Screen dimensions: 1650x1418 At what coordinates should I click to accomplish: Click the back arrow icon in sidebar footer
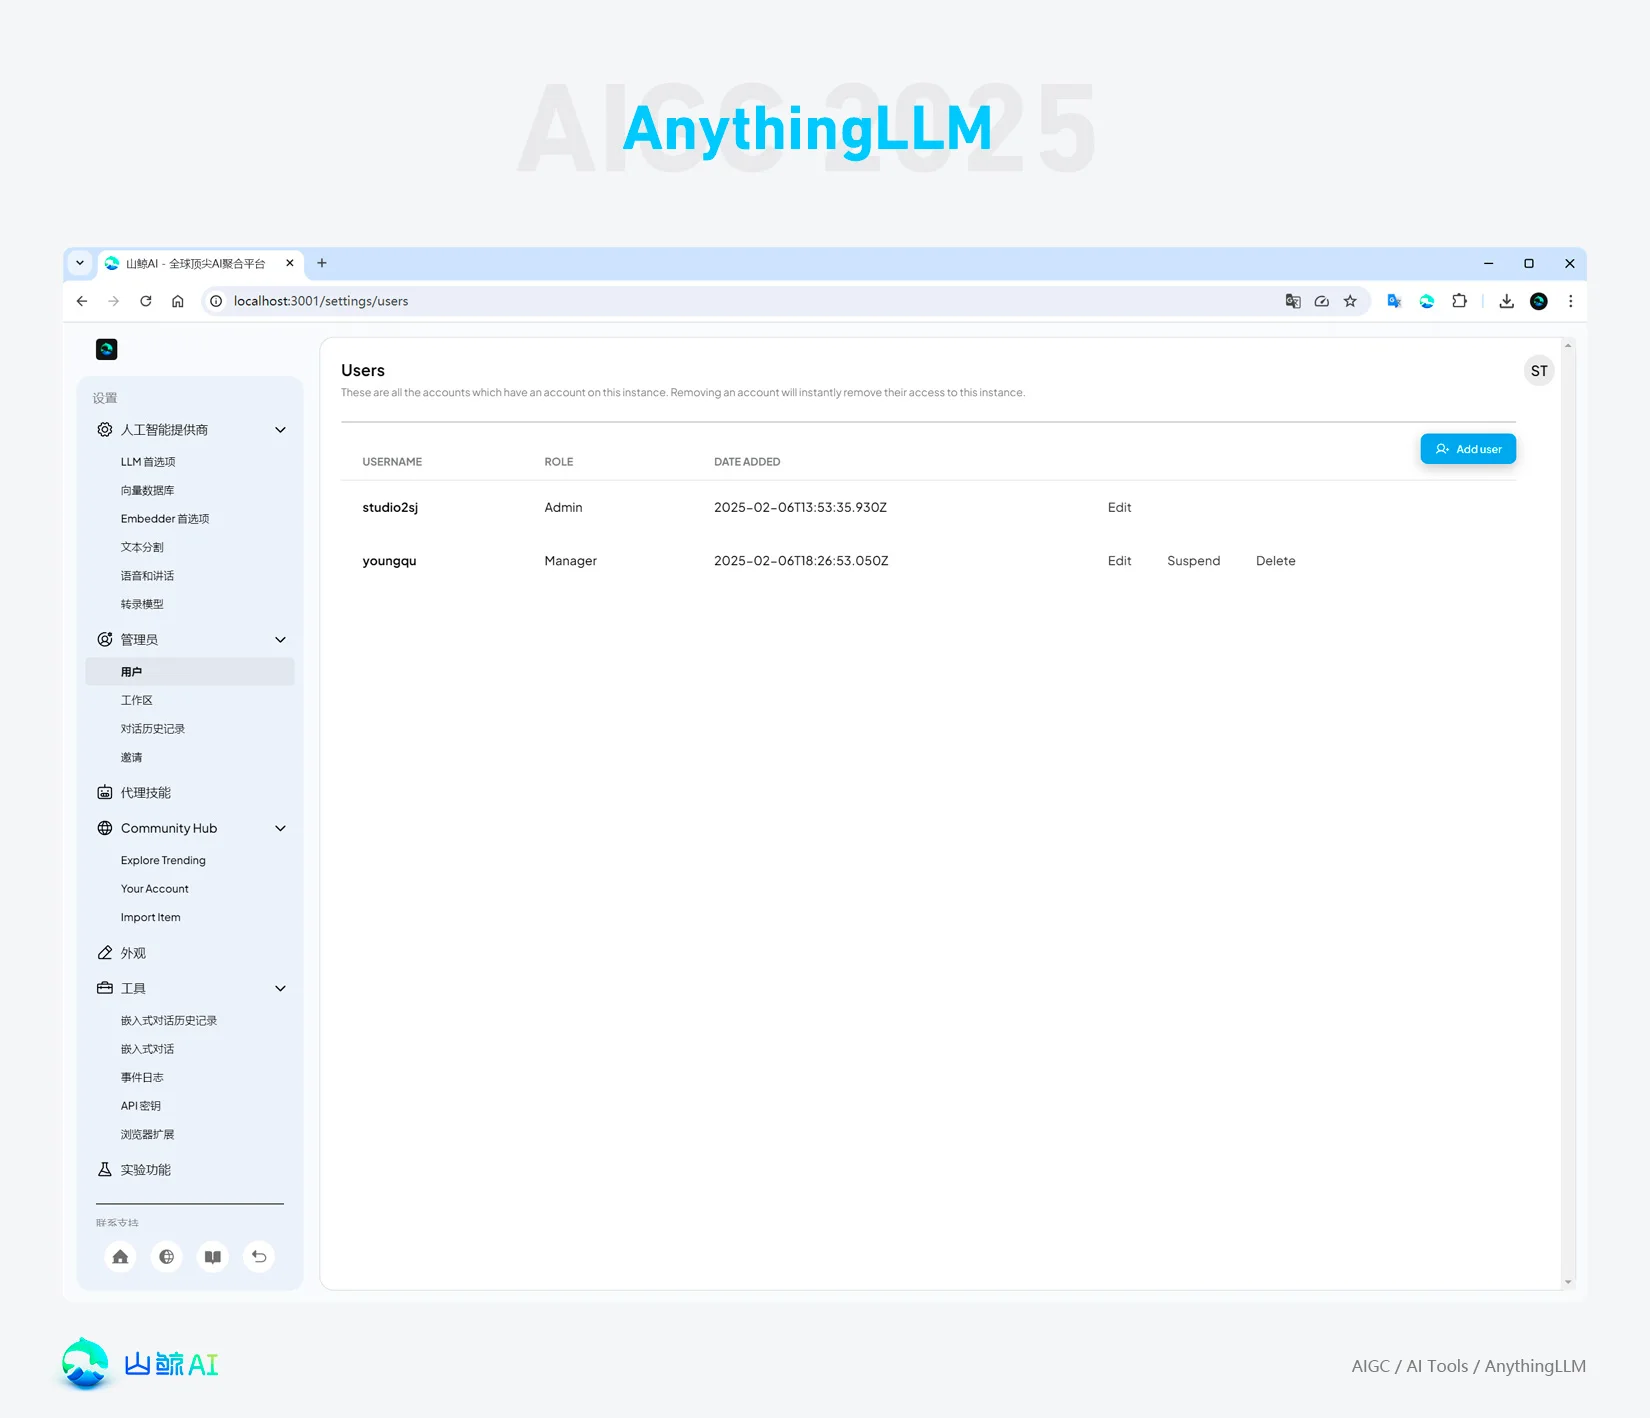tap(259, 1257)
